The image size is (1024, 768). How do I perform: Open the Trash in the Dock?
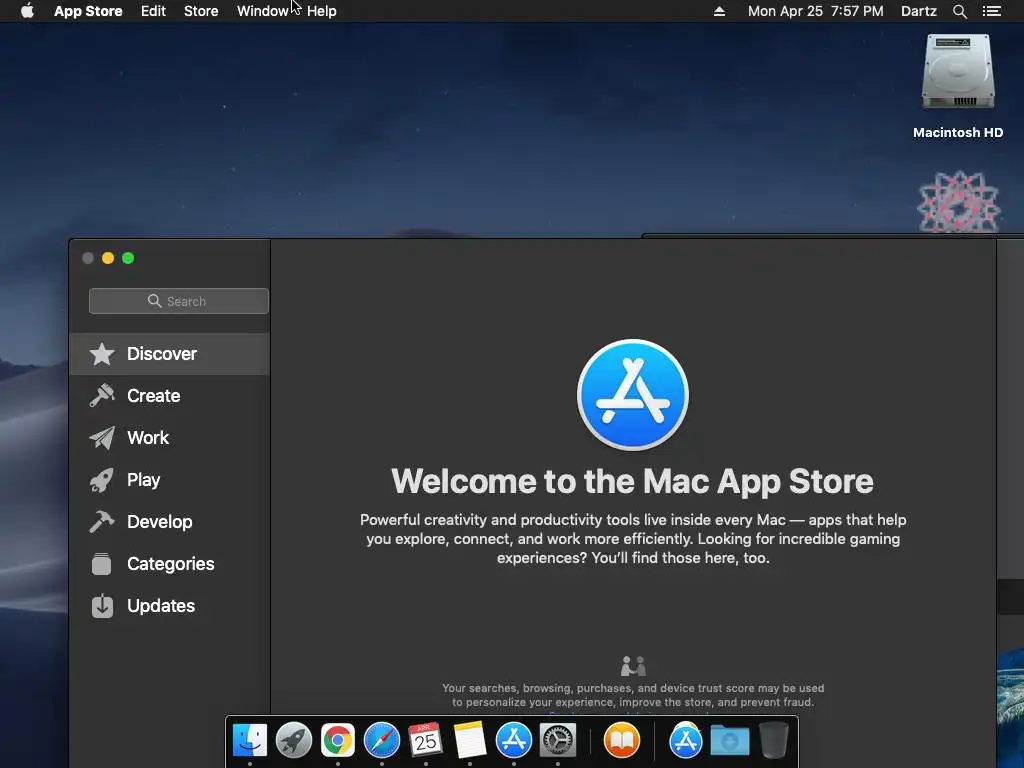(x=774, y=741)
